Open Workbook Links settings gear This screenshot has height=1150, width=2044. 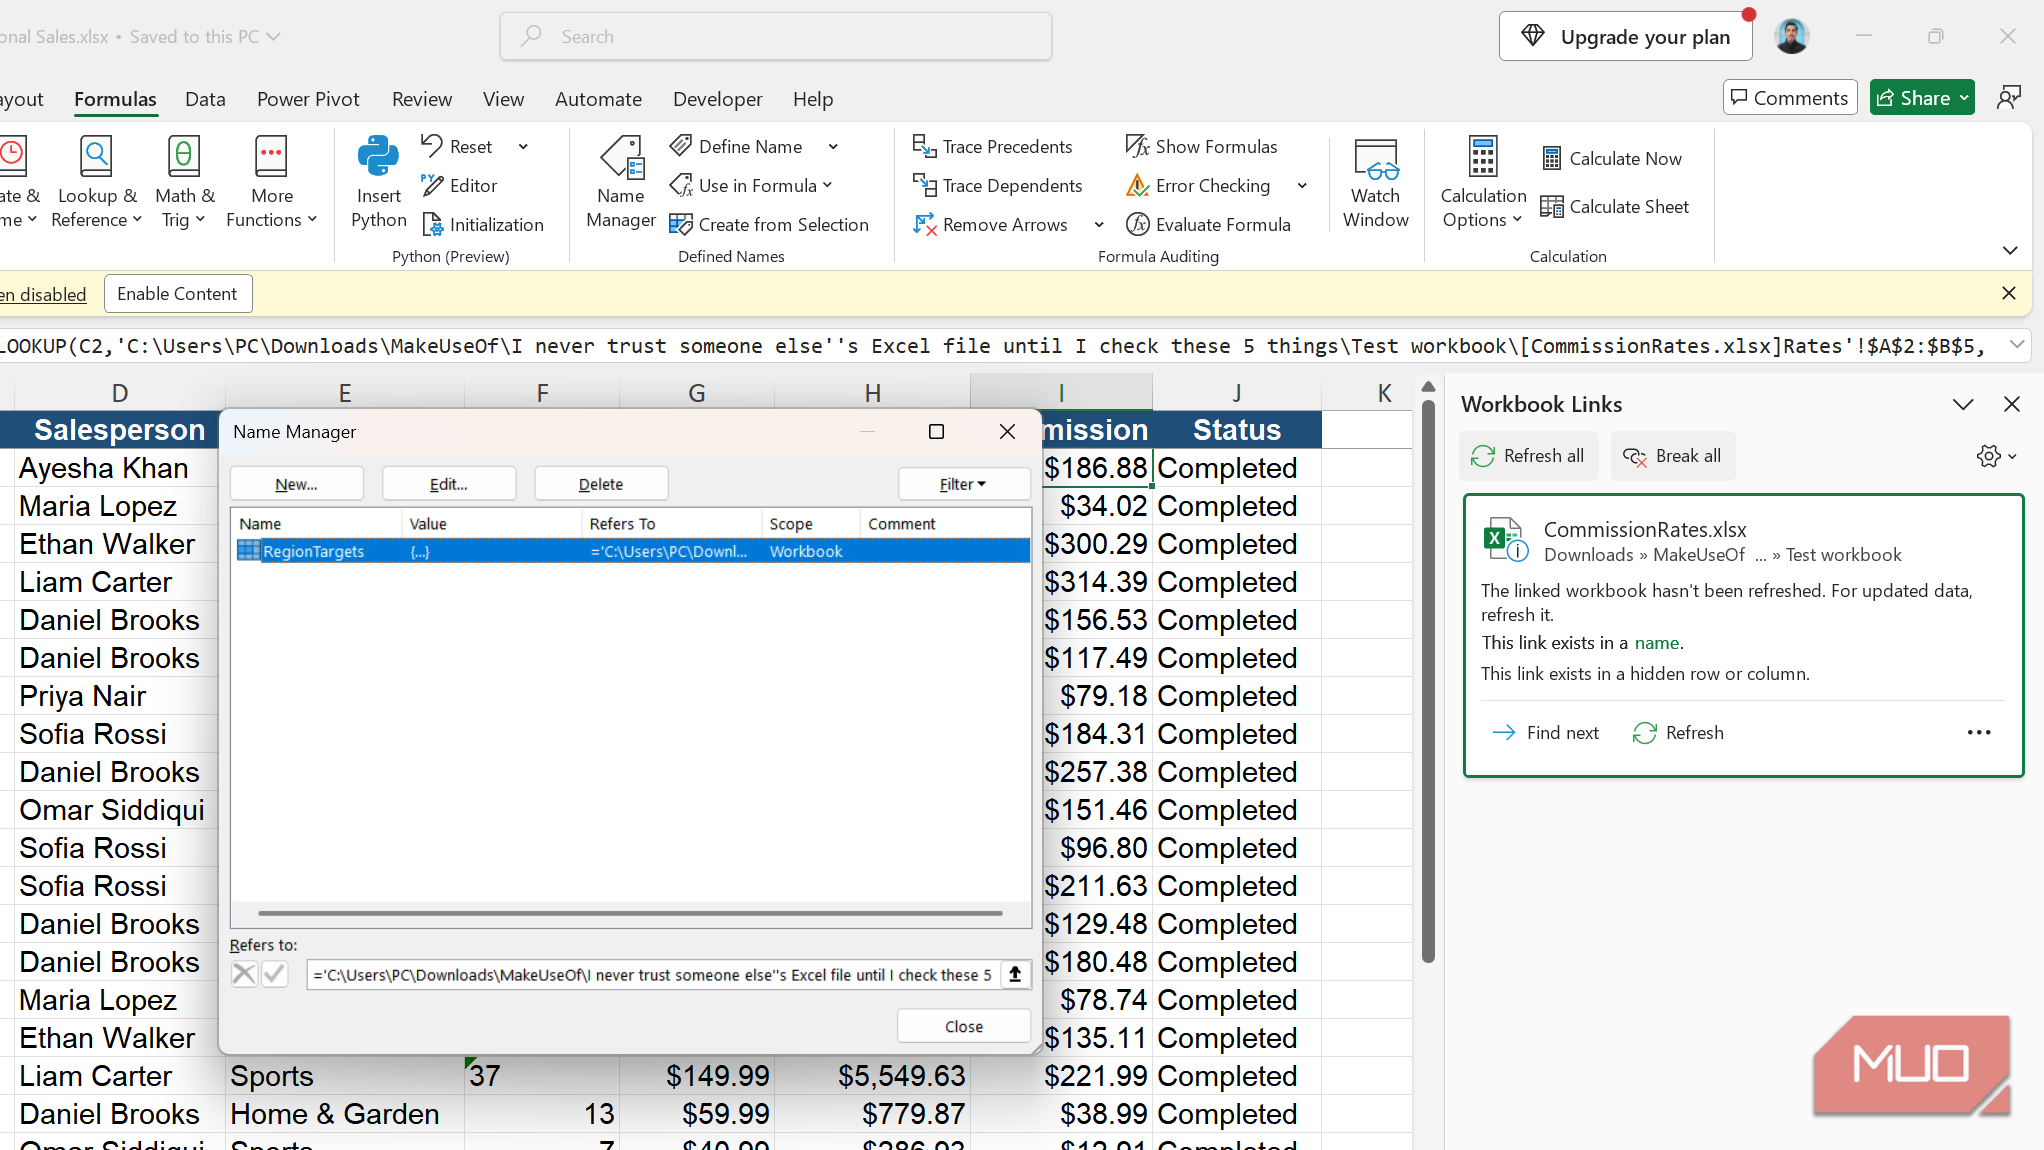(1996, 456)
